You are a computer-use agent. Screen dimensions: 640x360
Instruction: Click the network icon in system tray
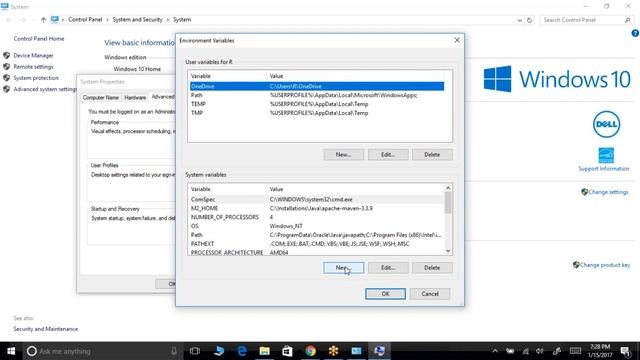[525, 351]
